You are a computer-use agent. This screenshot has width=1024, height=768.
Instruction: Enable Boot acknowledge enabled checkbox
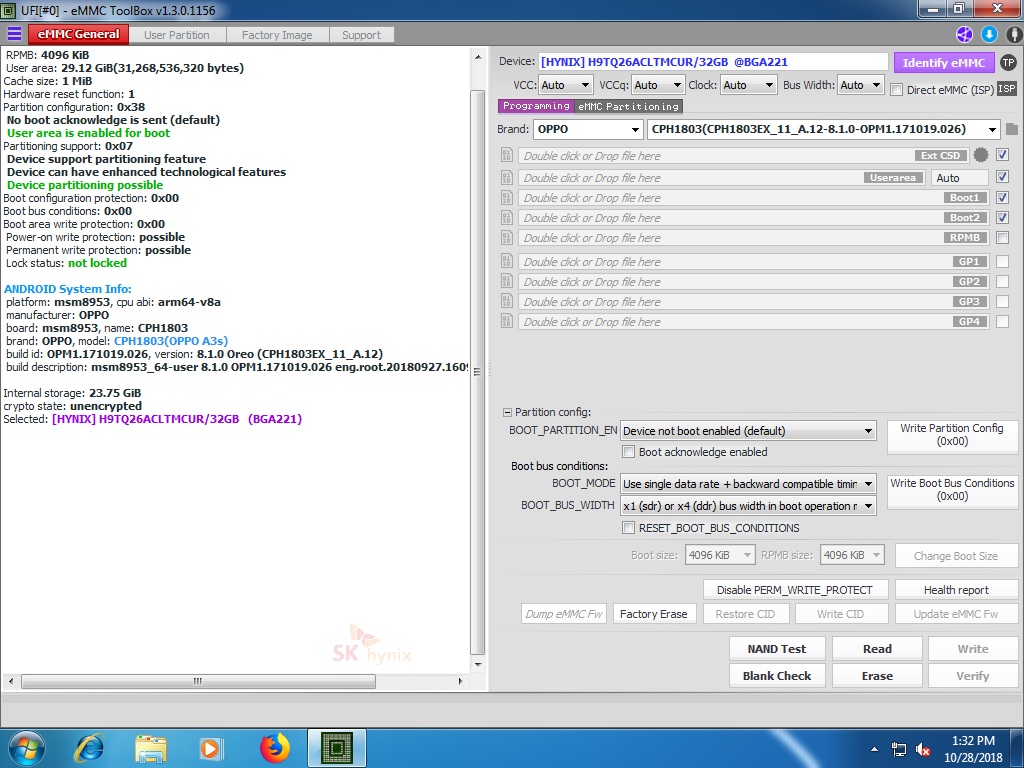pos(628,451)
